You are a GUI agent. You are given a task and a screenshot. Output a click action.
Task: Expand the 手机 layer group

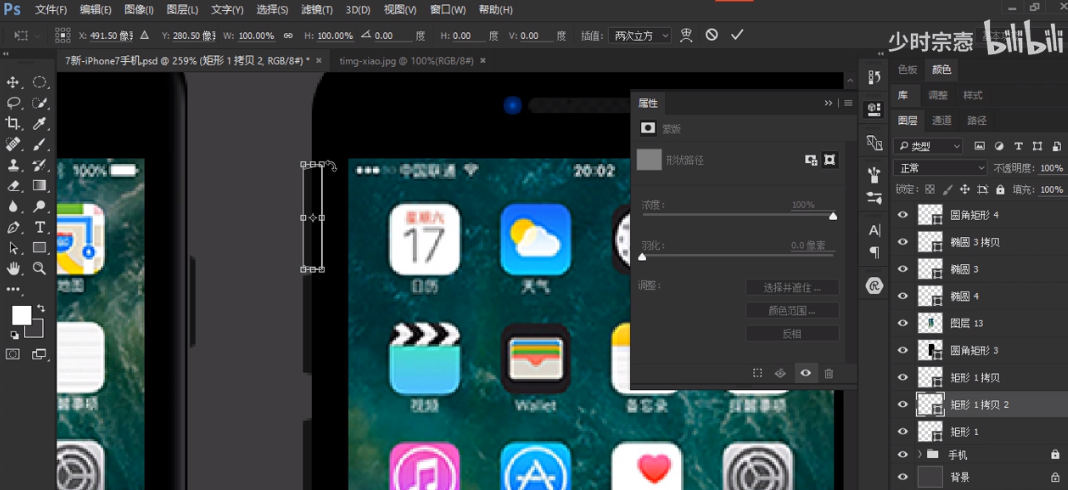click(922, 455)
